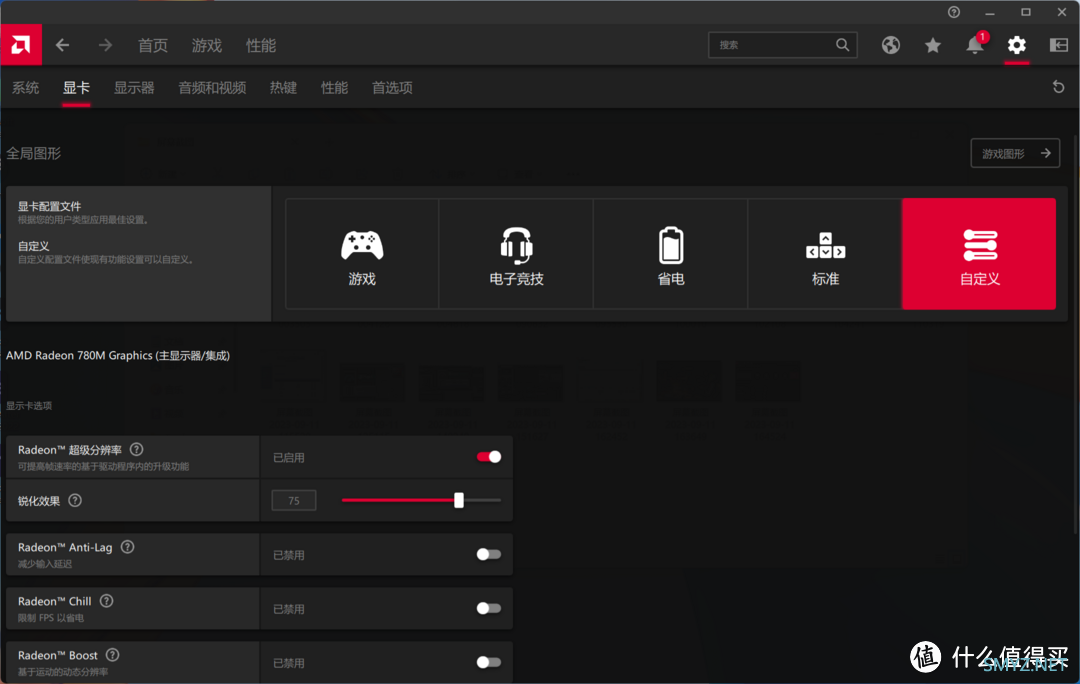Open the web browser globe icon

(x=891, y=45)
